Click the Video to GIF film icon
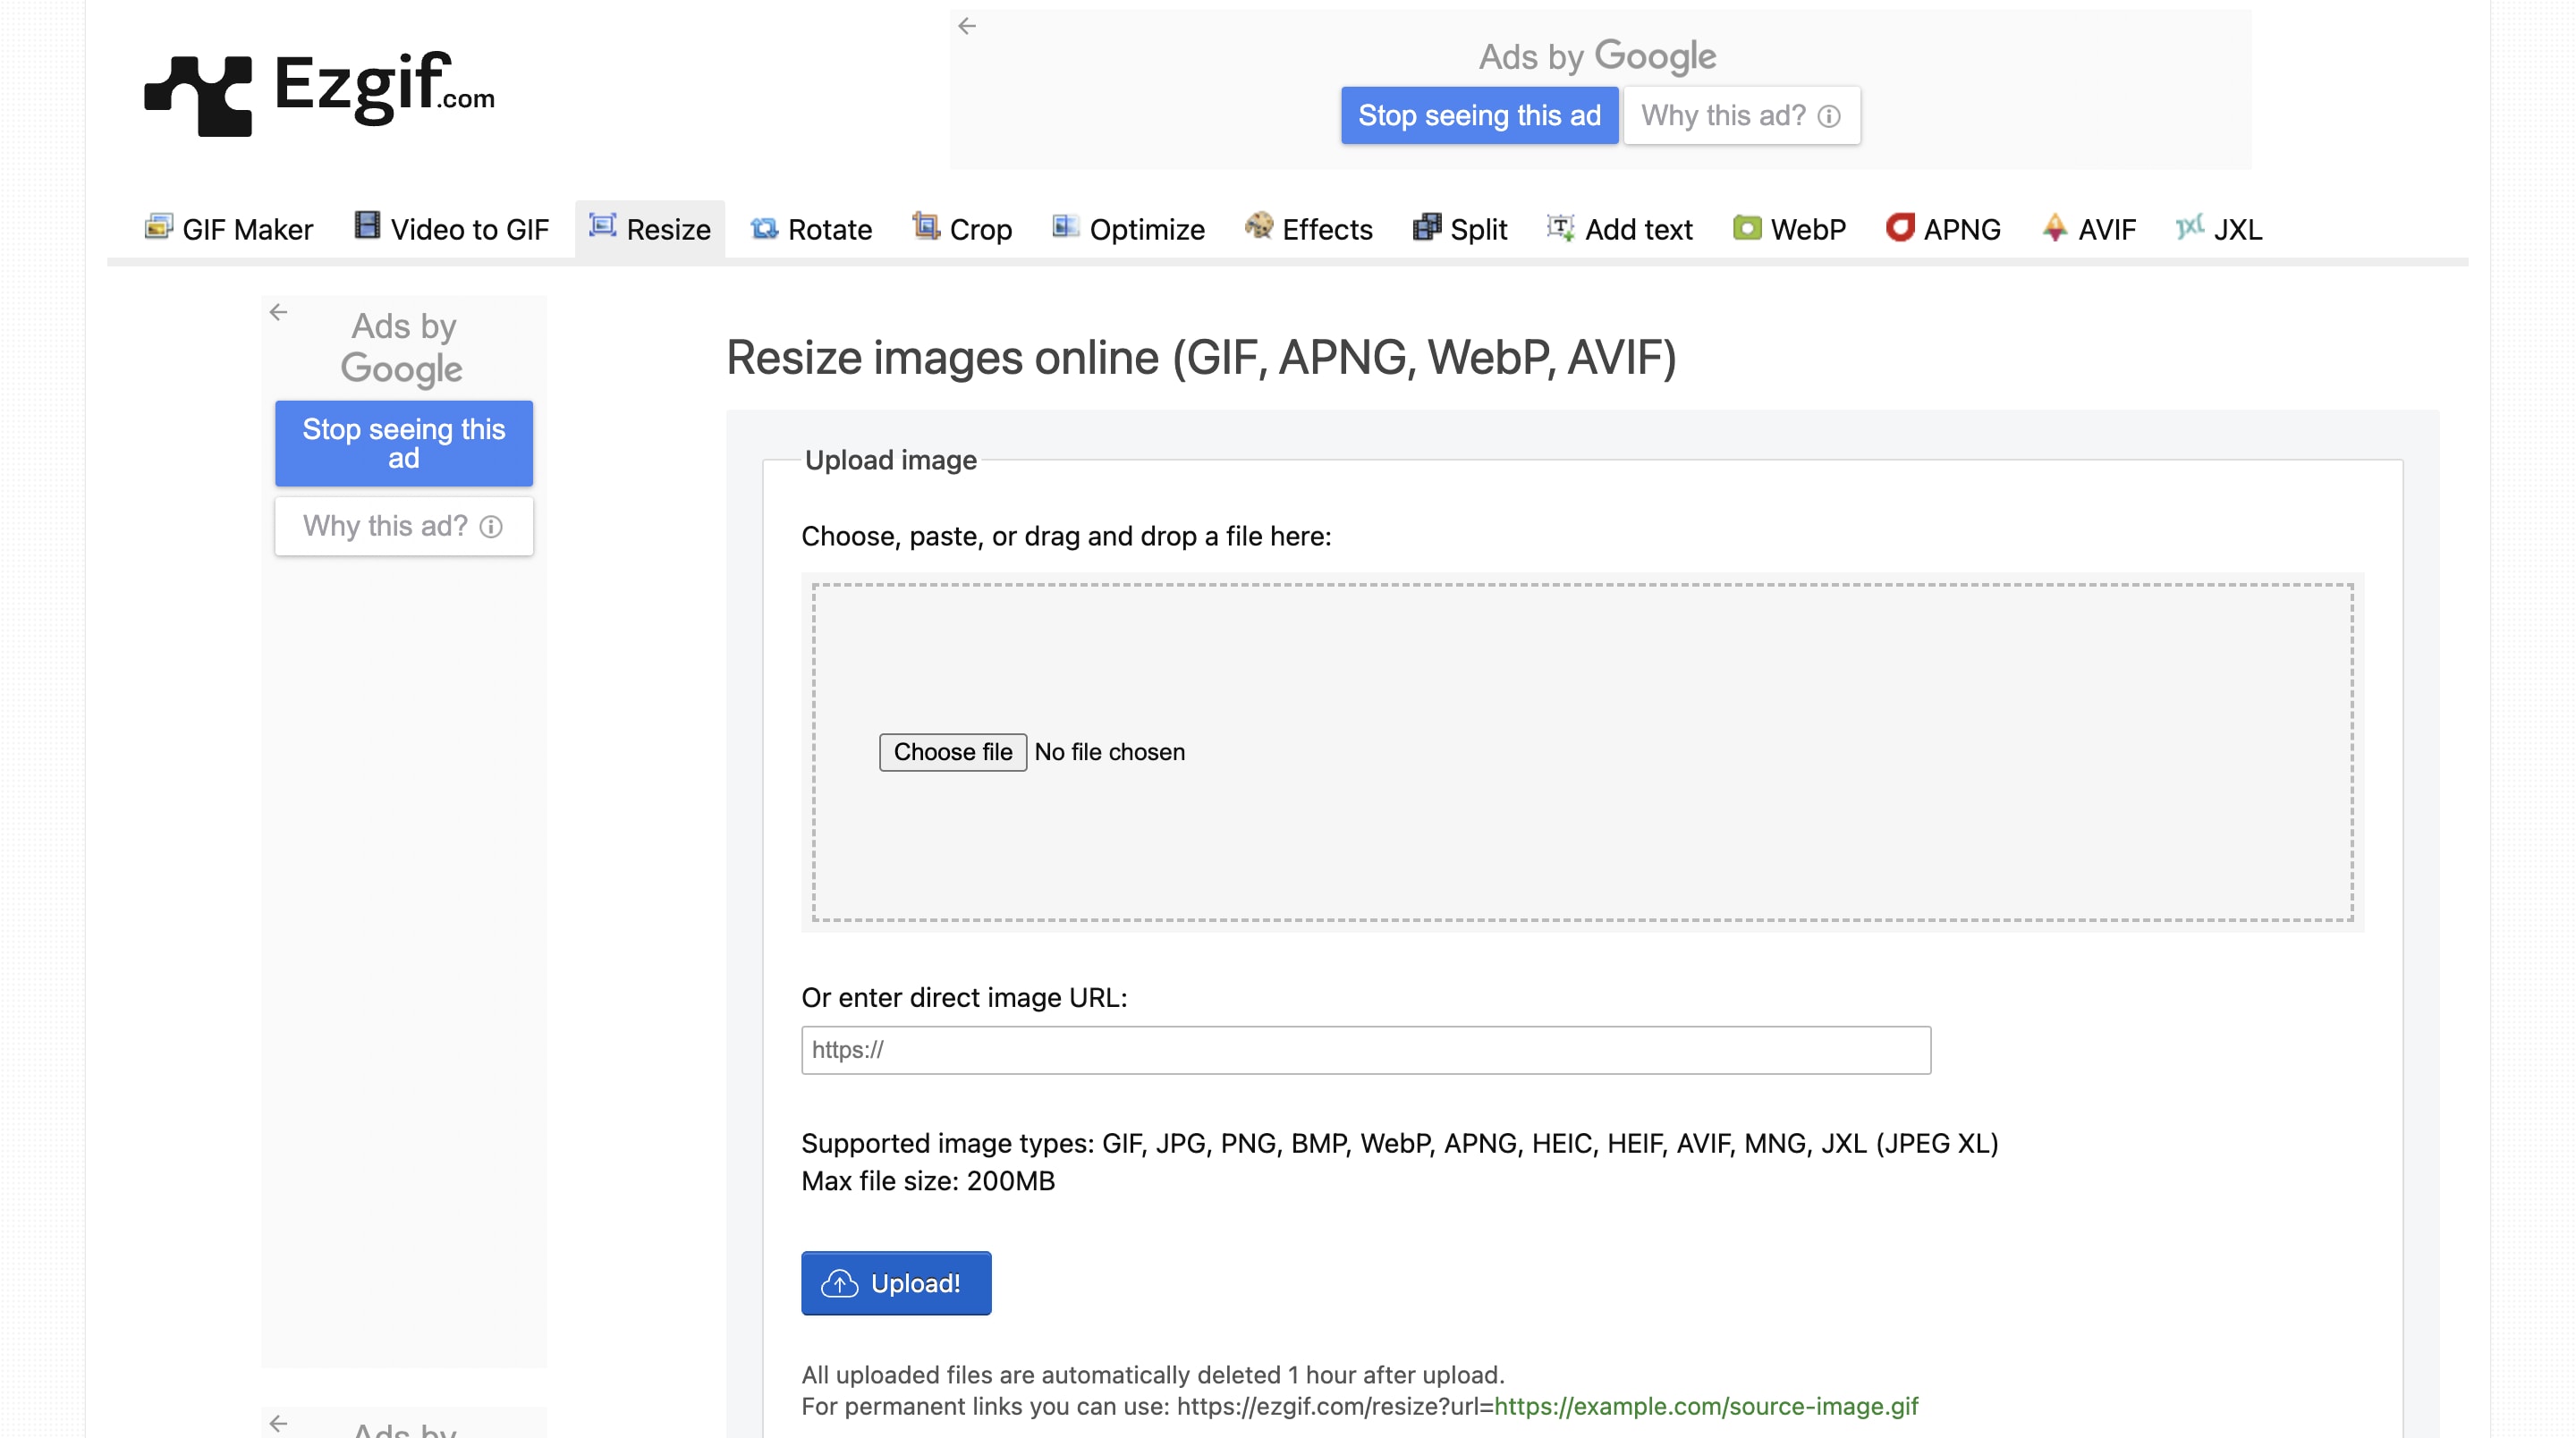 click(x=367, y=226)
